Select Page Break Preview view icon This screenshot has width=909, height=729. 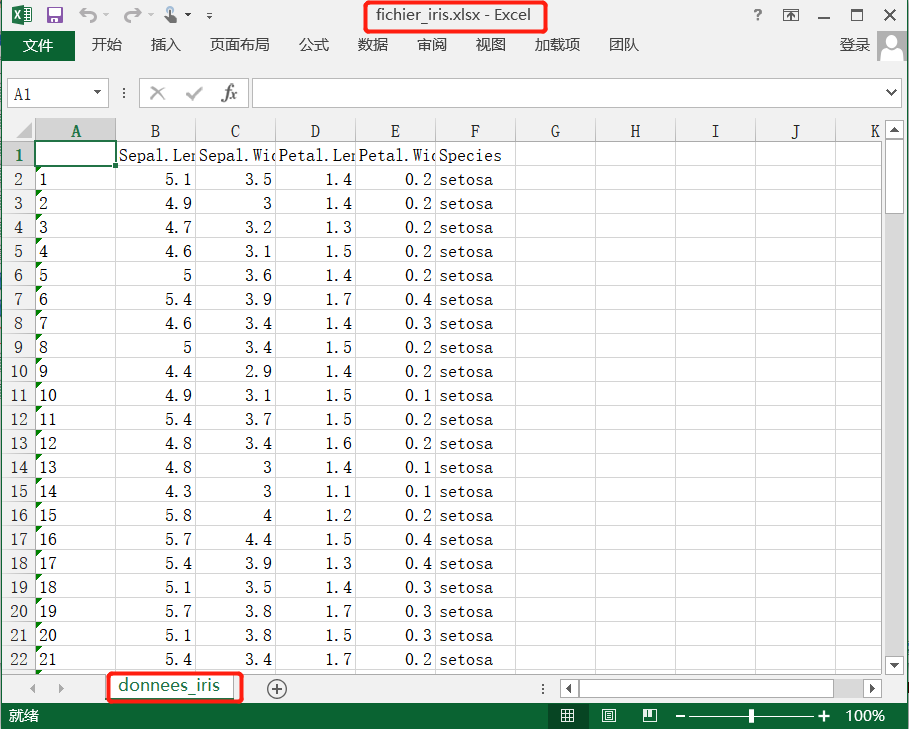coord(649,715)
